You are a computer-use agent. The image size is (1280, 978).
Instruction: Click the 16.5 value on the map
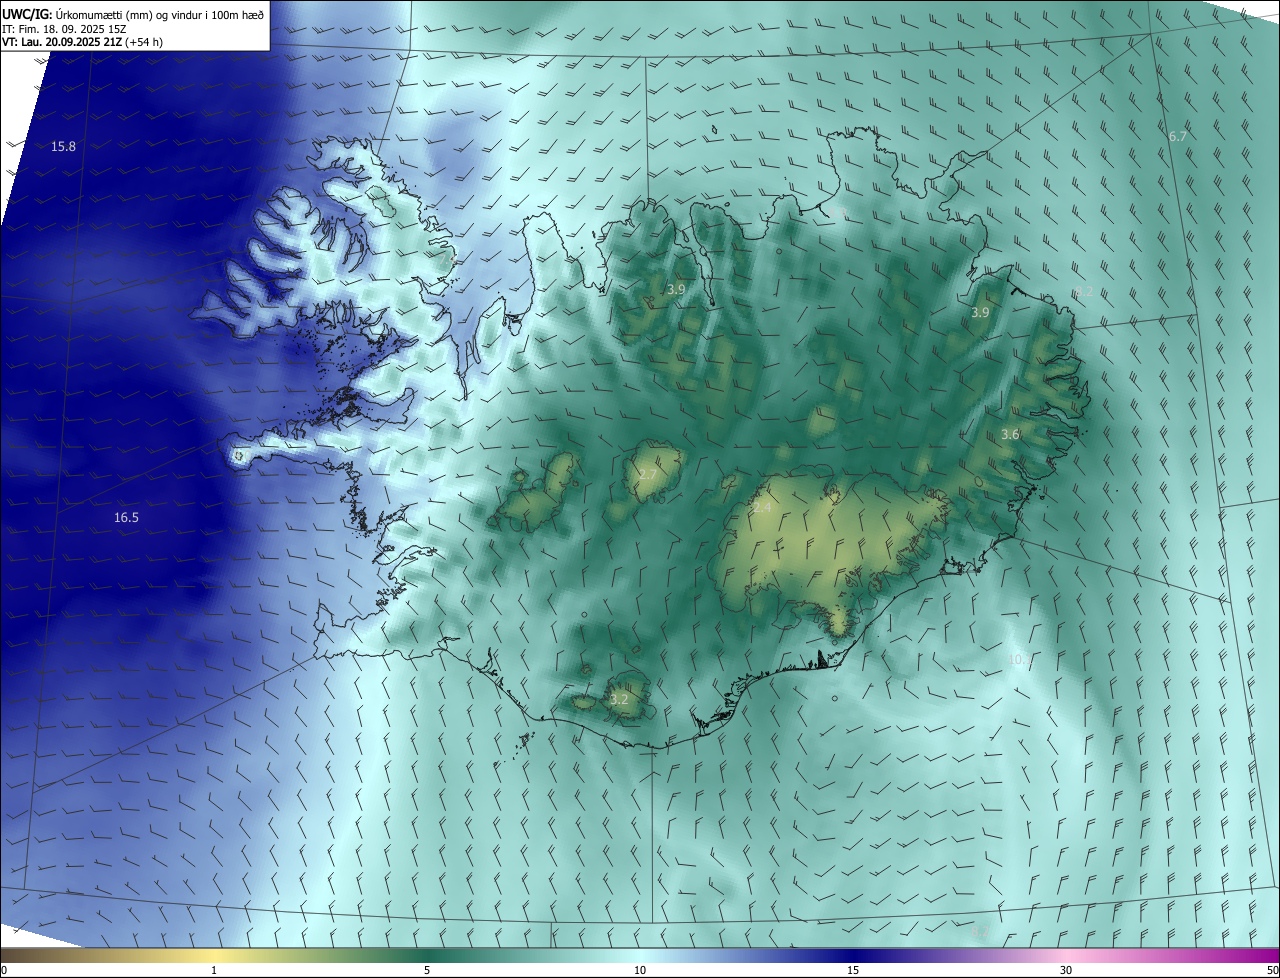(126, 517)
